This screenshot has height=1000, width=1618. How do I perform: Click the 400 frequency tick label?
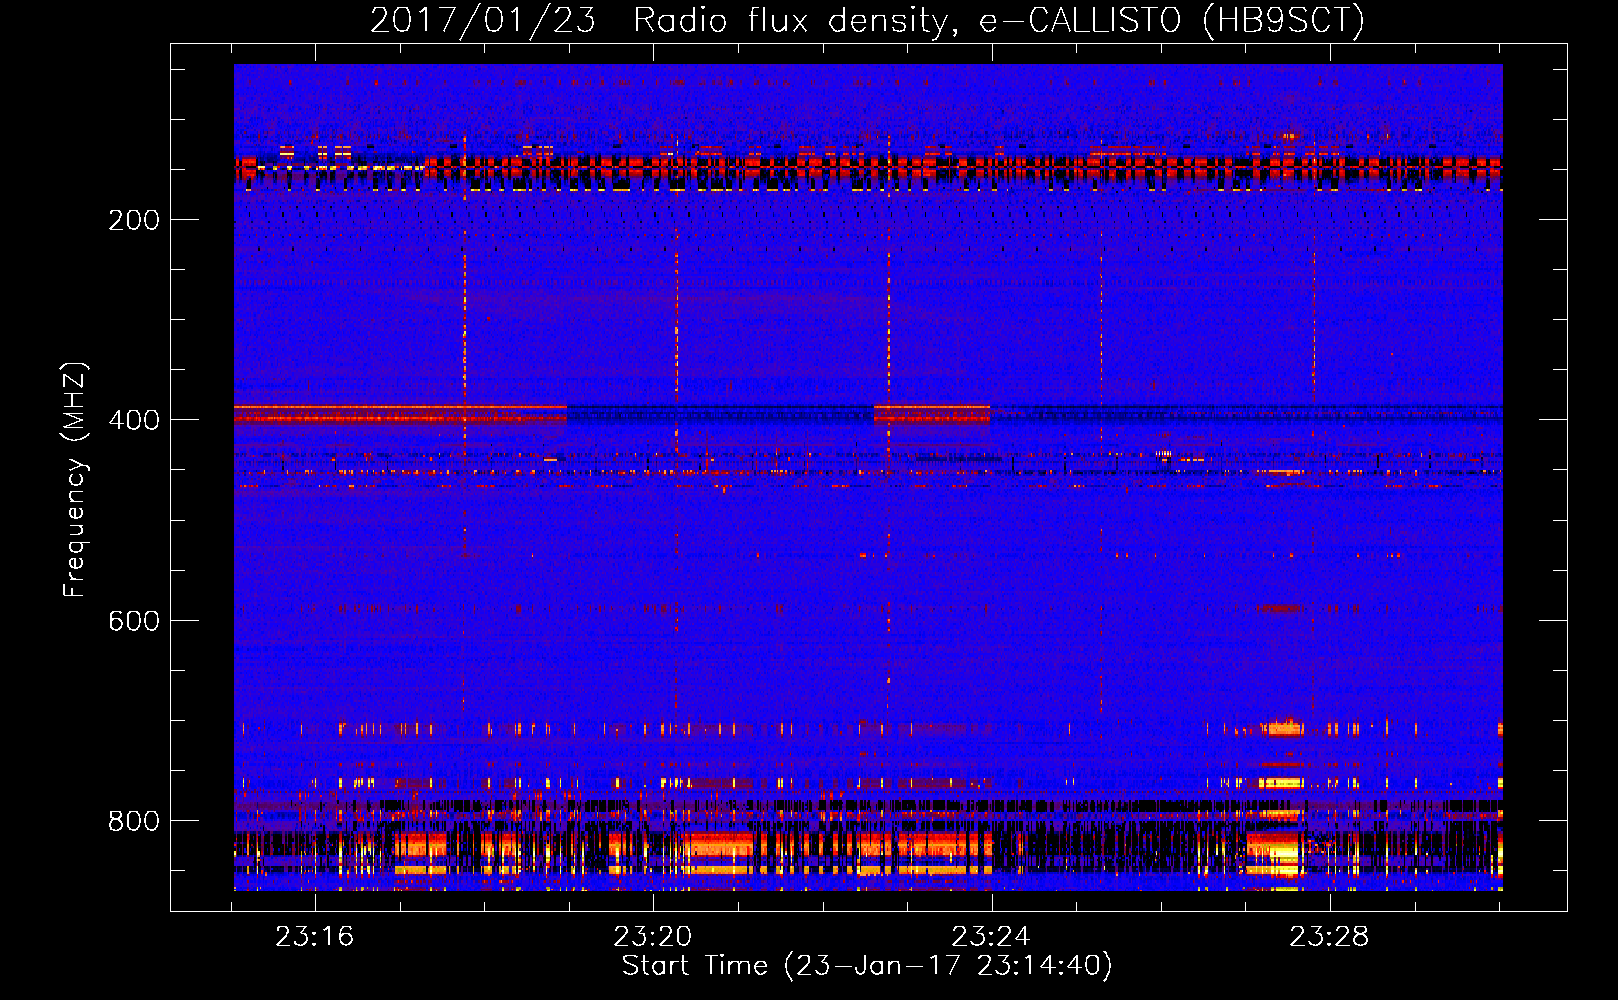pos(134,420)
